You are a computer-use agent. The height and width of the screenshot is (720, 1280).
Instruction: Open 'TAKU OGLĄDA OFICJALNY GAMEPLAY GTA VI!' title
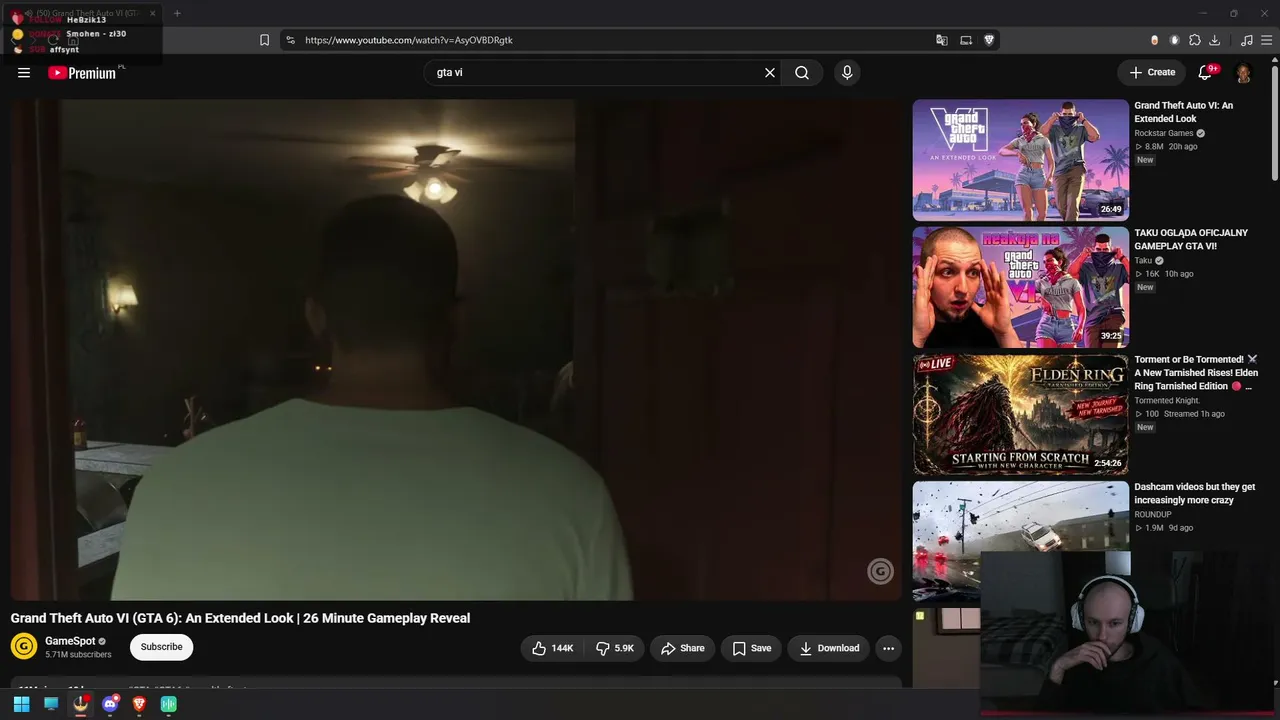[x=1191, y=239]
